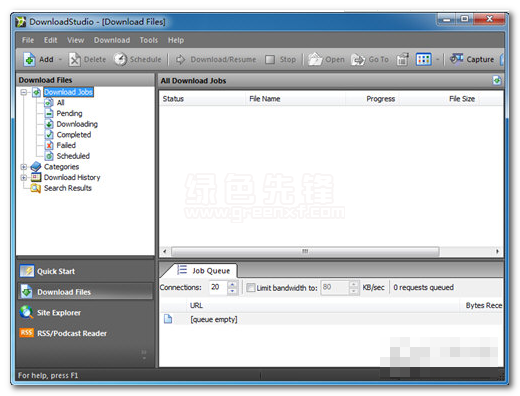The image size is (520, 396).
Task: Click the Connections number field
Action: pyautogui.click(x=218, y=287)
